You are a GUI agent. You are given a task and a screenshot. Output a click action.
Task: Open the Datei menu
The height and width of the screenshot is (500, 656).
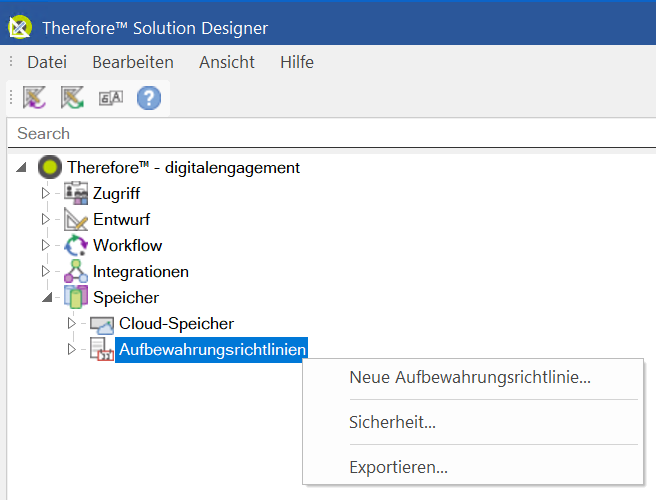47,62
